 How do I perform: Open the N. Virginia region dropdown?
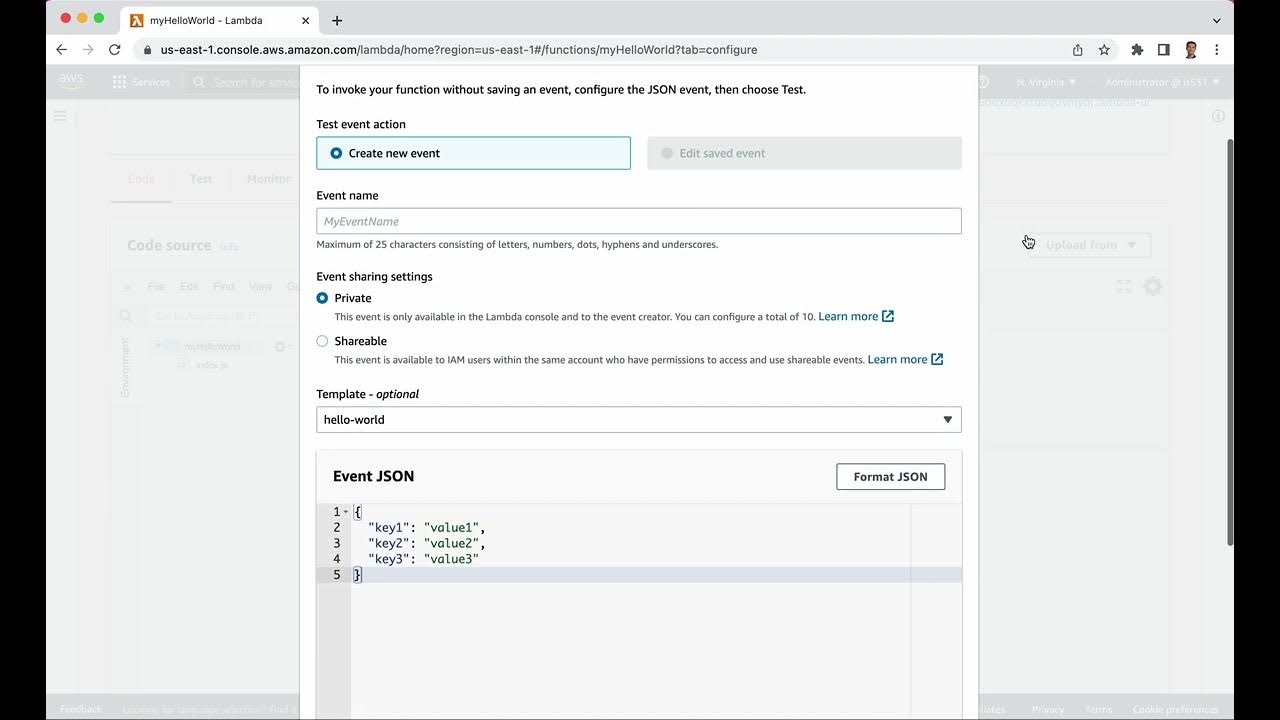[1046, 82]
